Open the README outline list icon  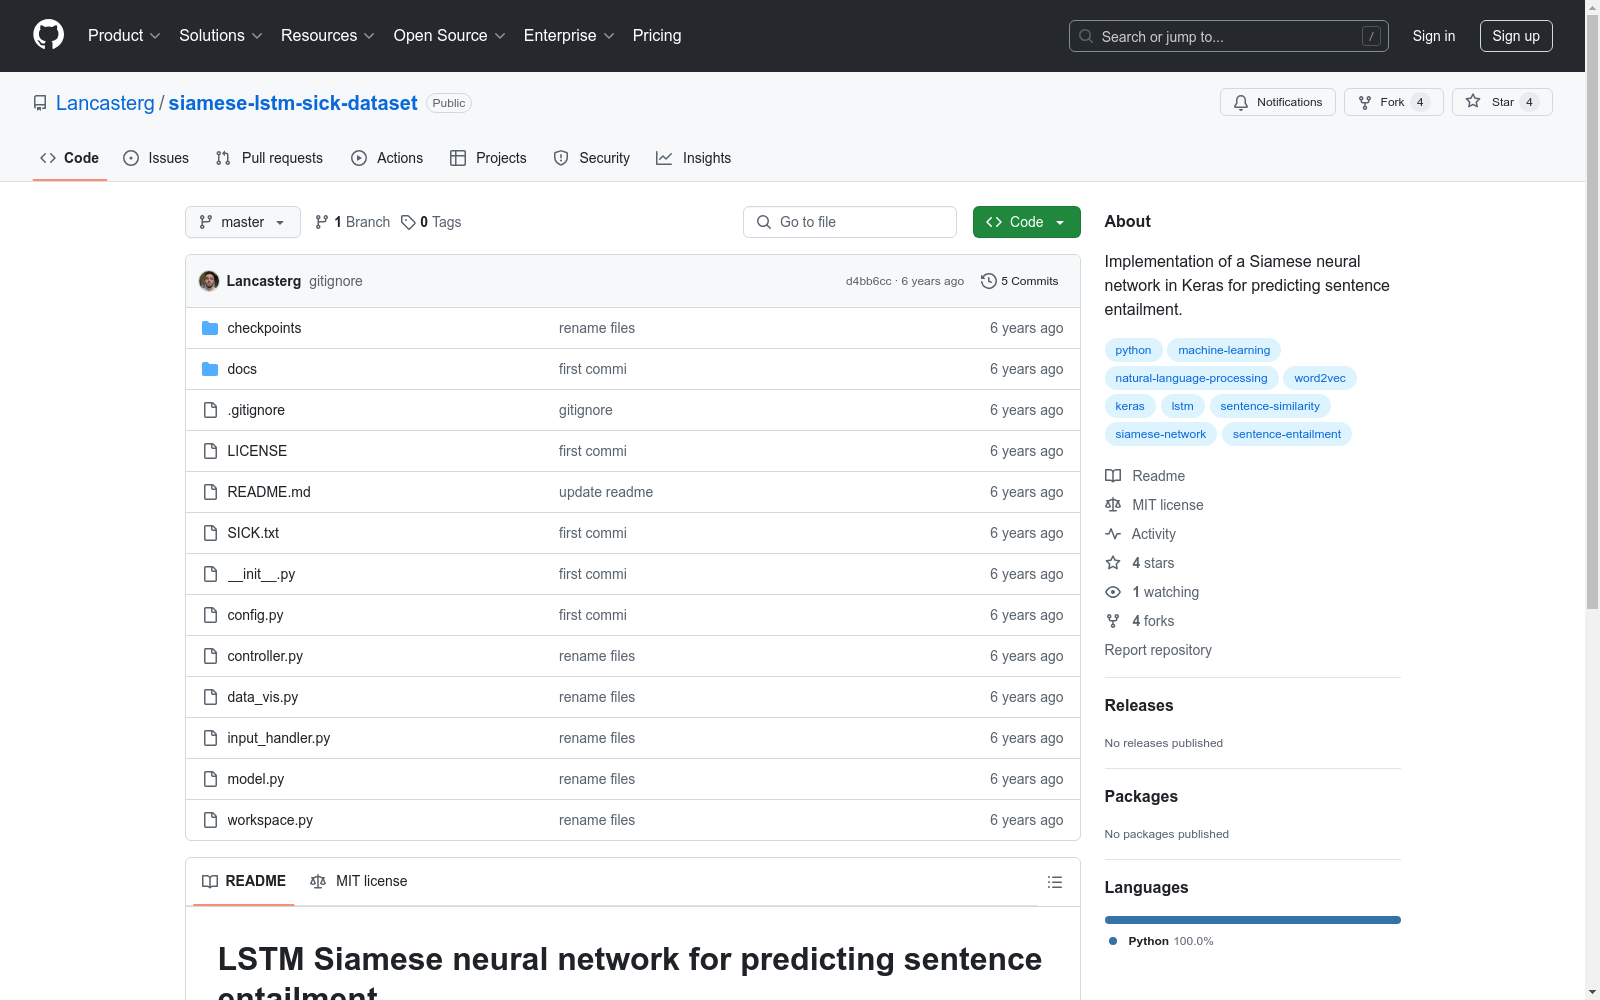pos(1055,882)
